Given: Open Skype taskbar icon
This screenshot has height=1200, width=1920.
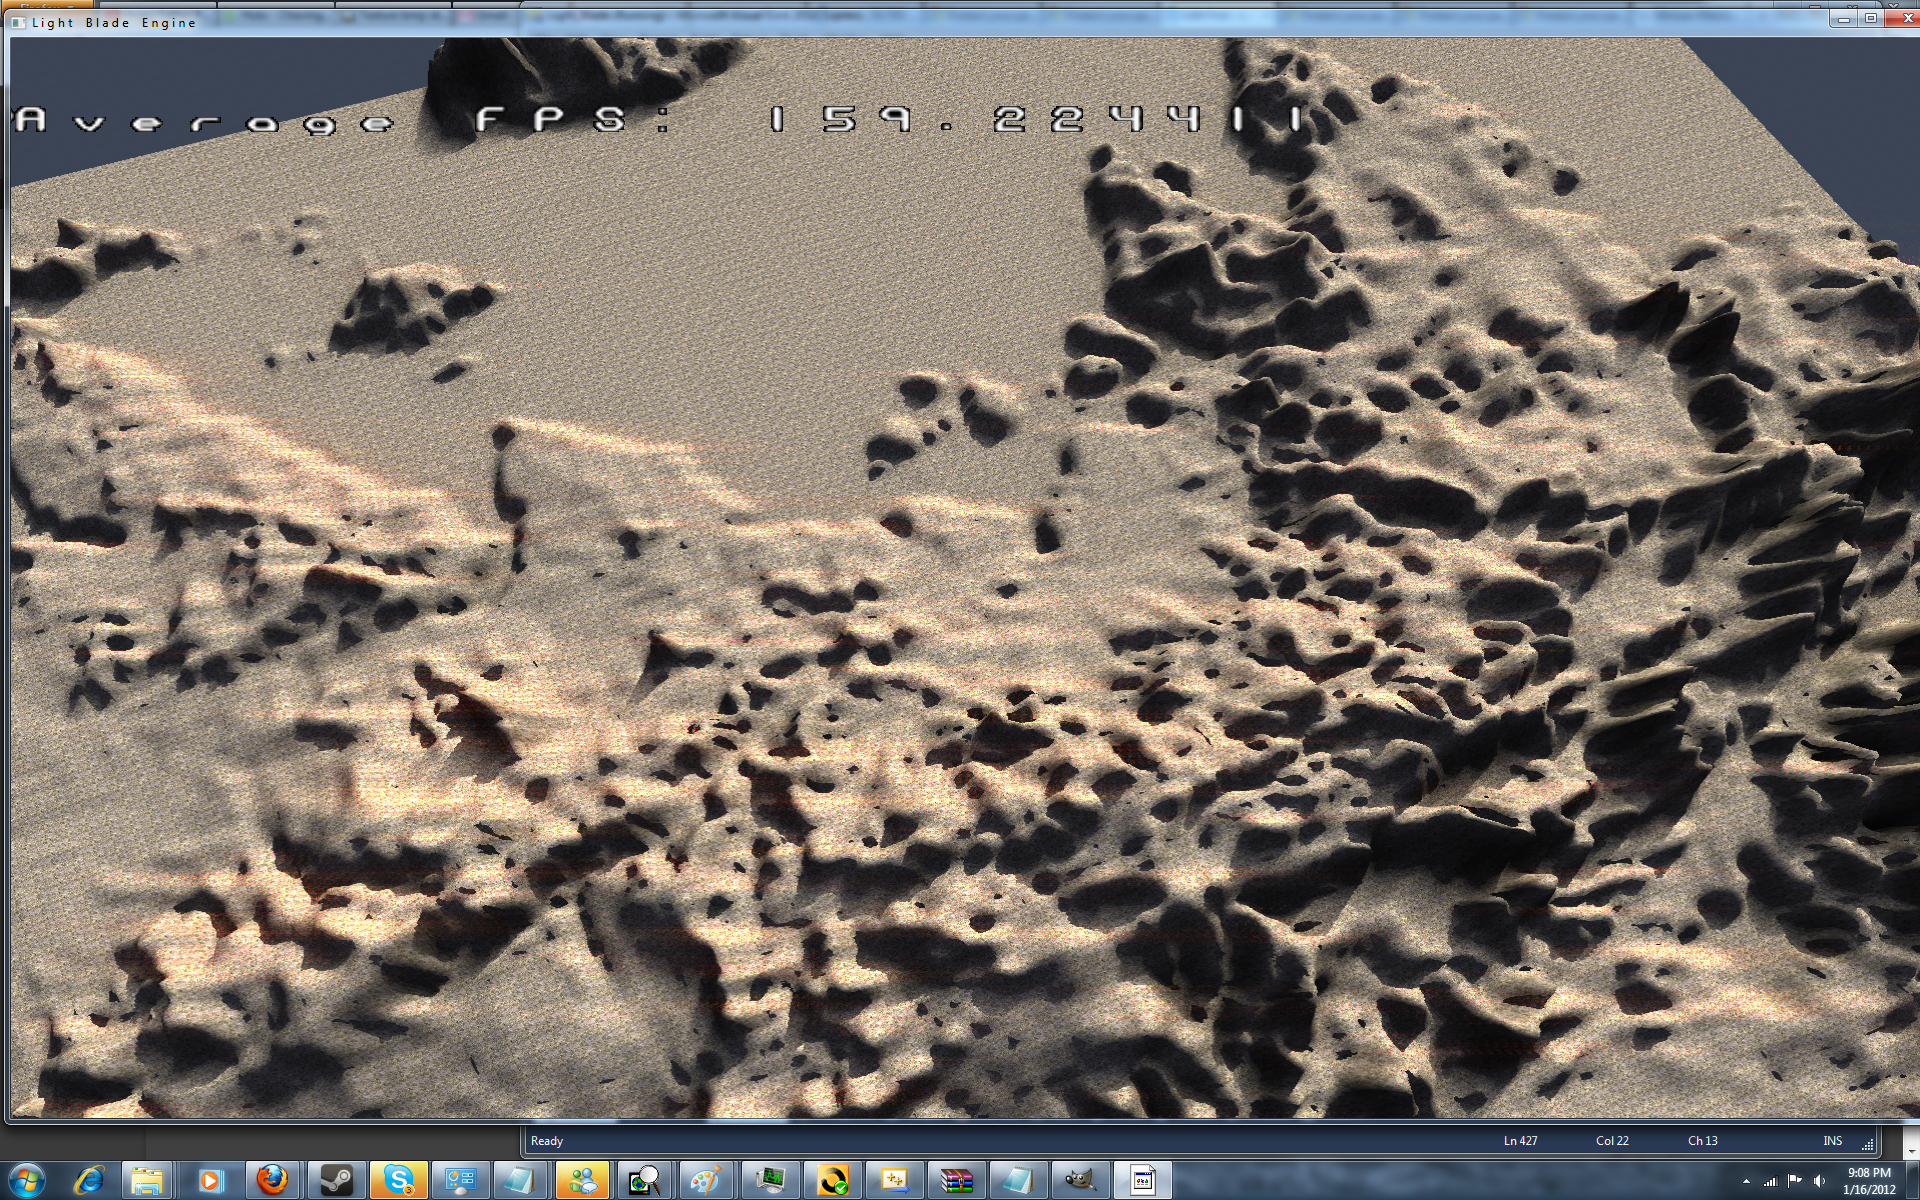Looking at the screenshot, I should (398, 1180).
